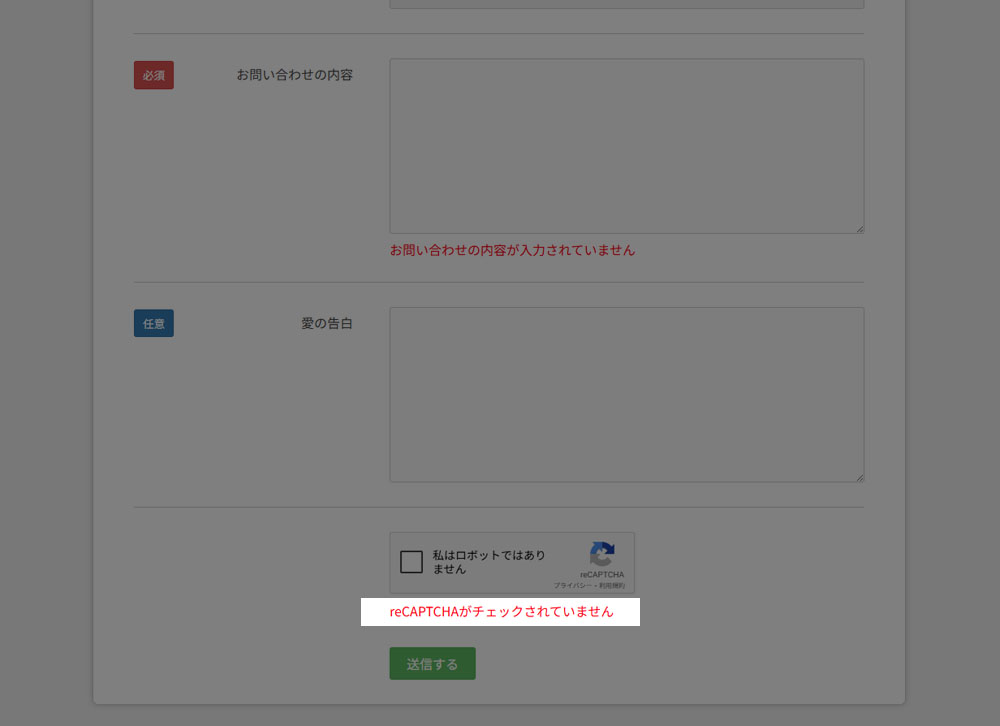Image resolution: width=1000 pixels, height=726 pixels.
Task: Click the reCAPTCHA logo icon
Action: [x=601, y=555]
